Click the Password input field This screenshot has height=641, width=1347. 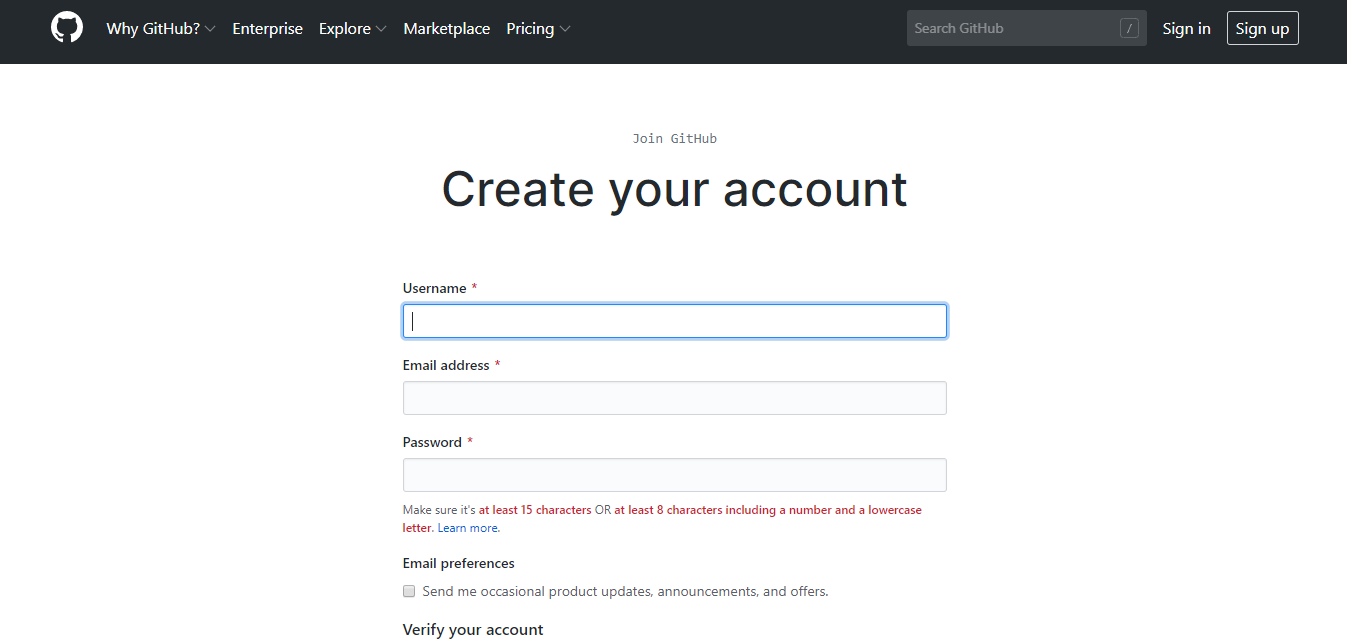[675, 475]
